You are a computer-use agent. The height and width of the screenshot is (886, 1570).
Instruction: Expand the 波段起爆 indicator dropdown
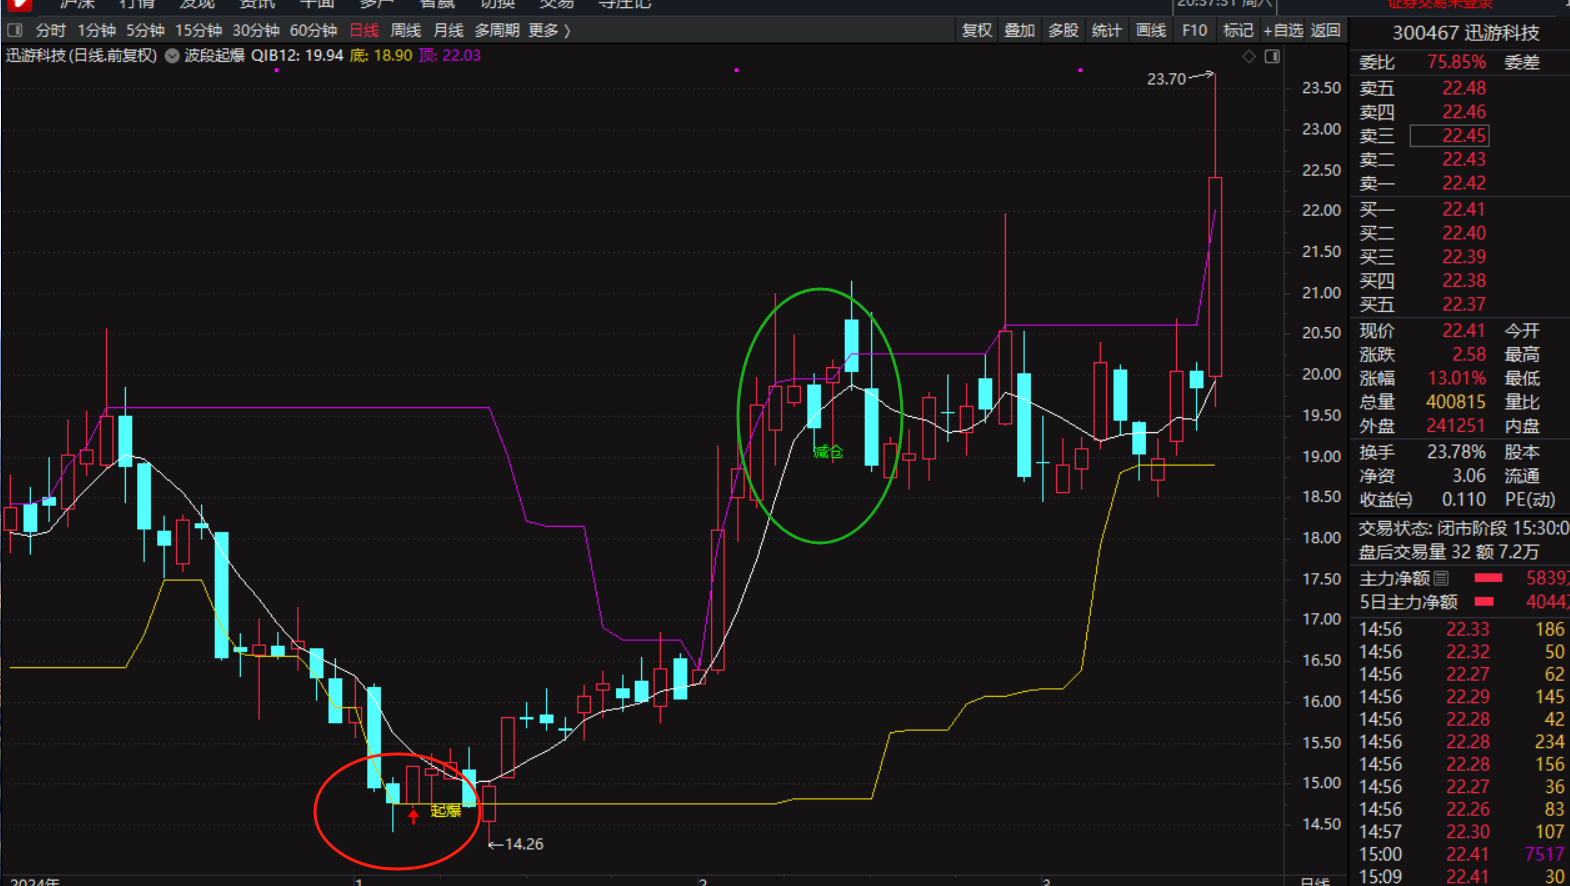click(172, 56)
